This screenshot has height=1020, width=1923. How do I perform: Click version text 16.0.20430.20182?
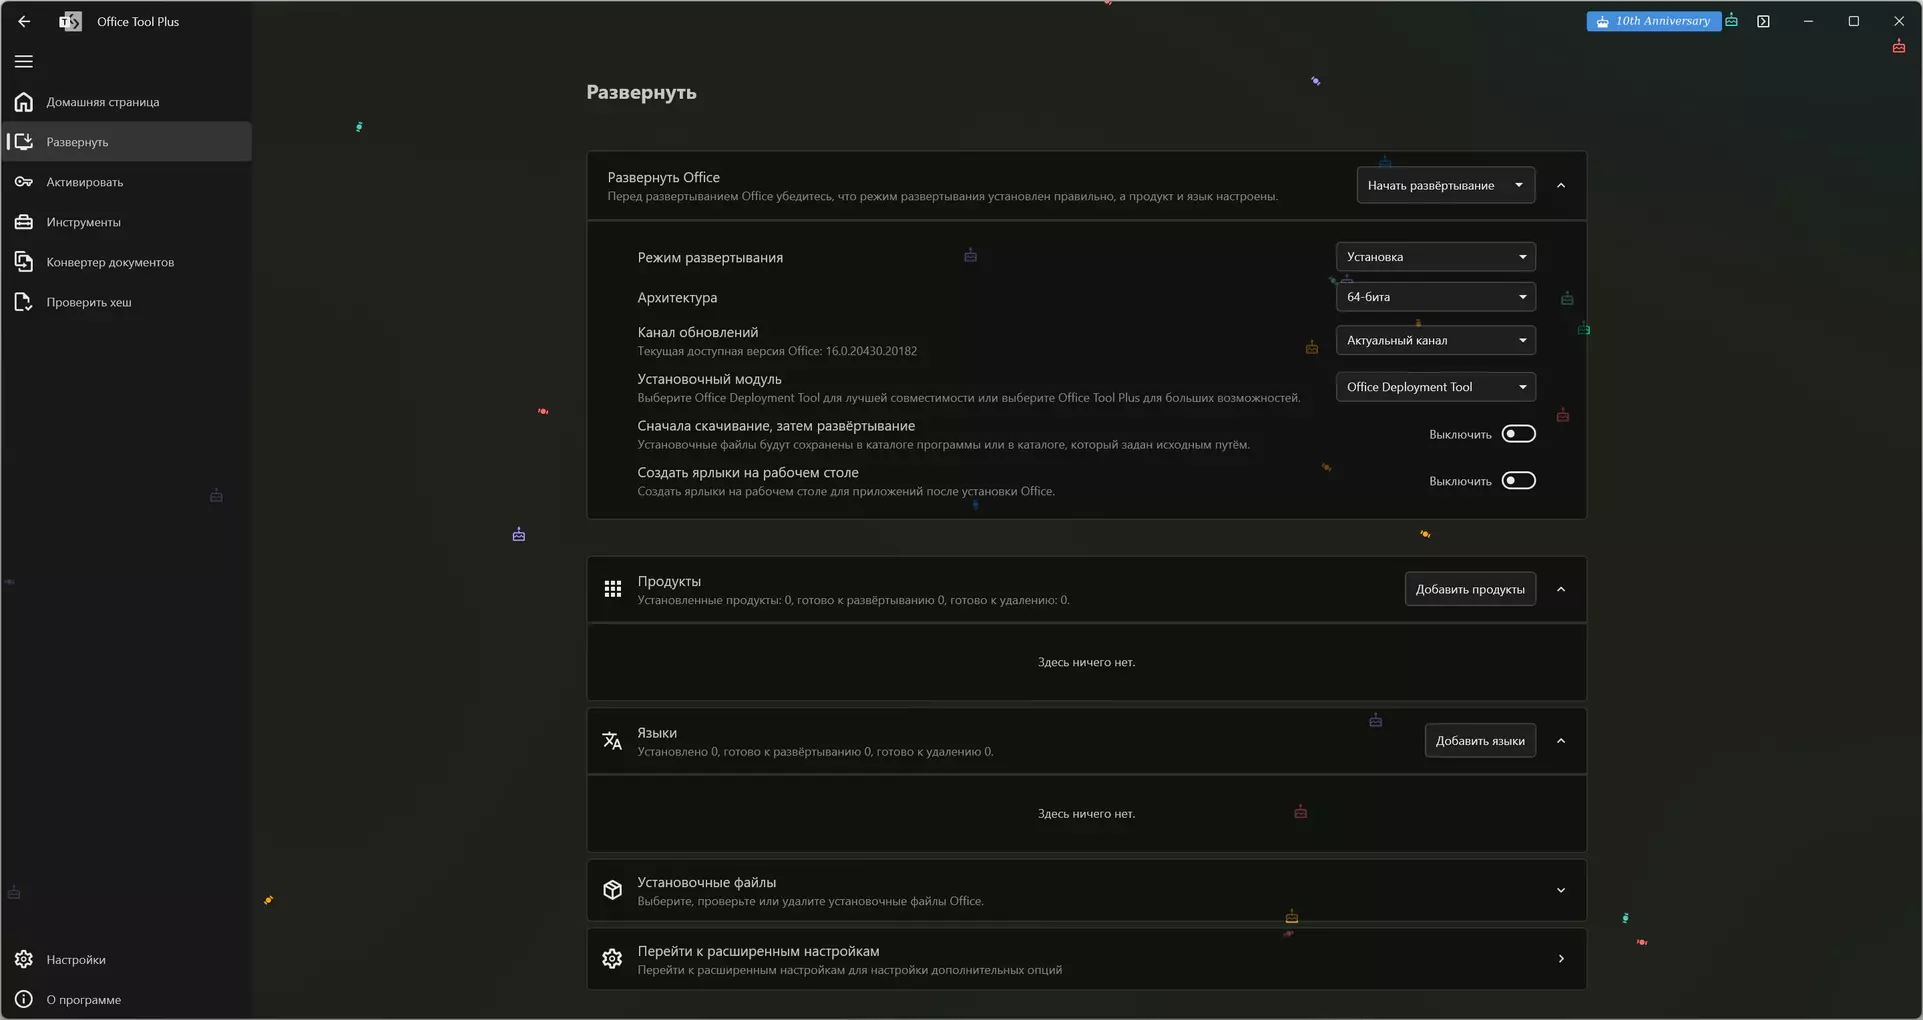point(871,351)
